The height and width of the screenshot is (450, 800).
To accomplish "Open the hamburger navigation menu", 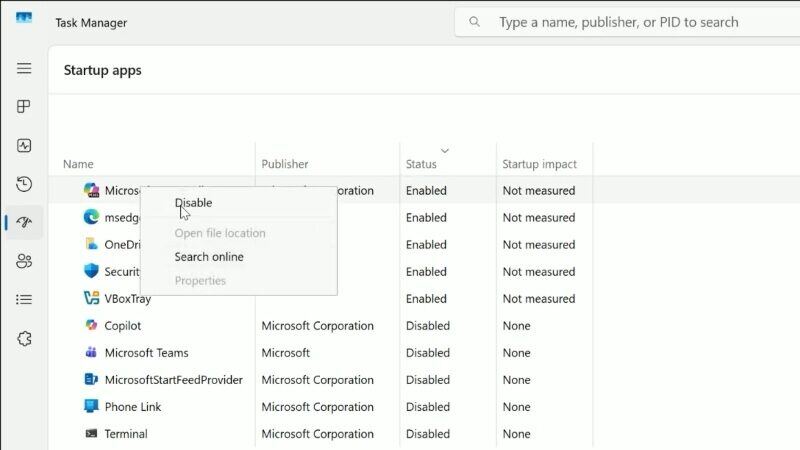I will click(24, 68).
